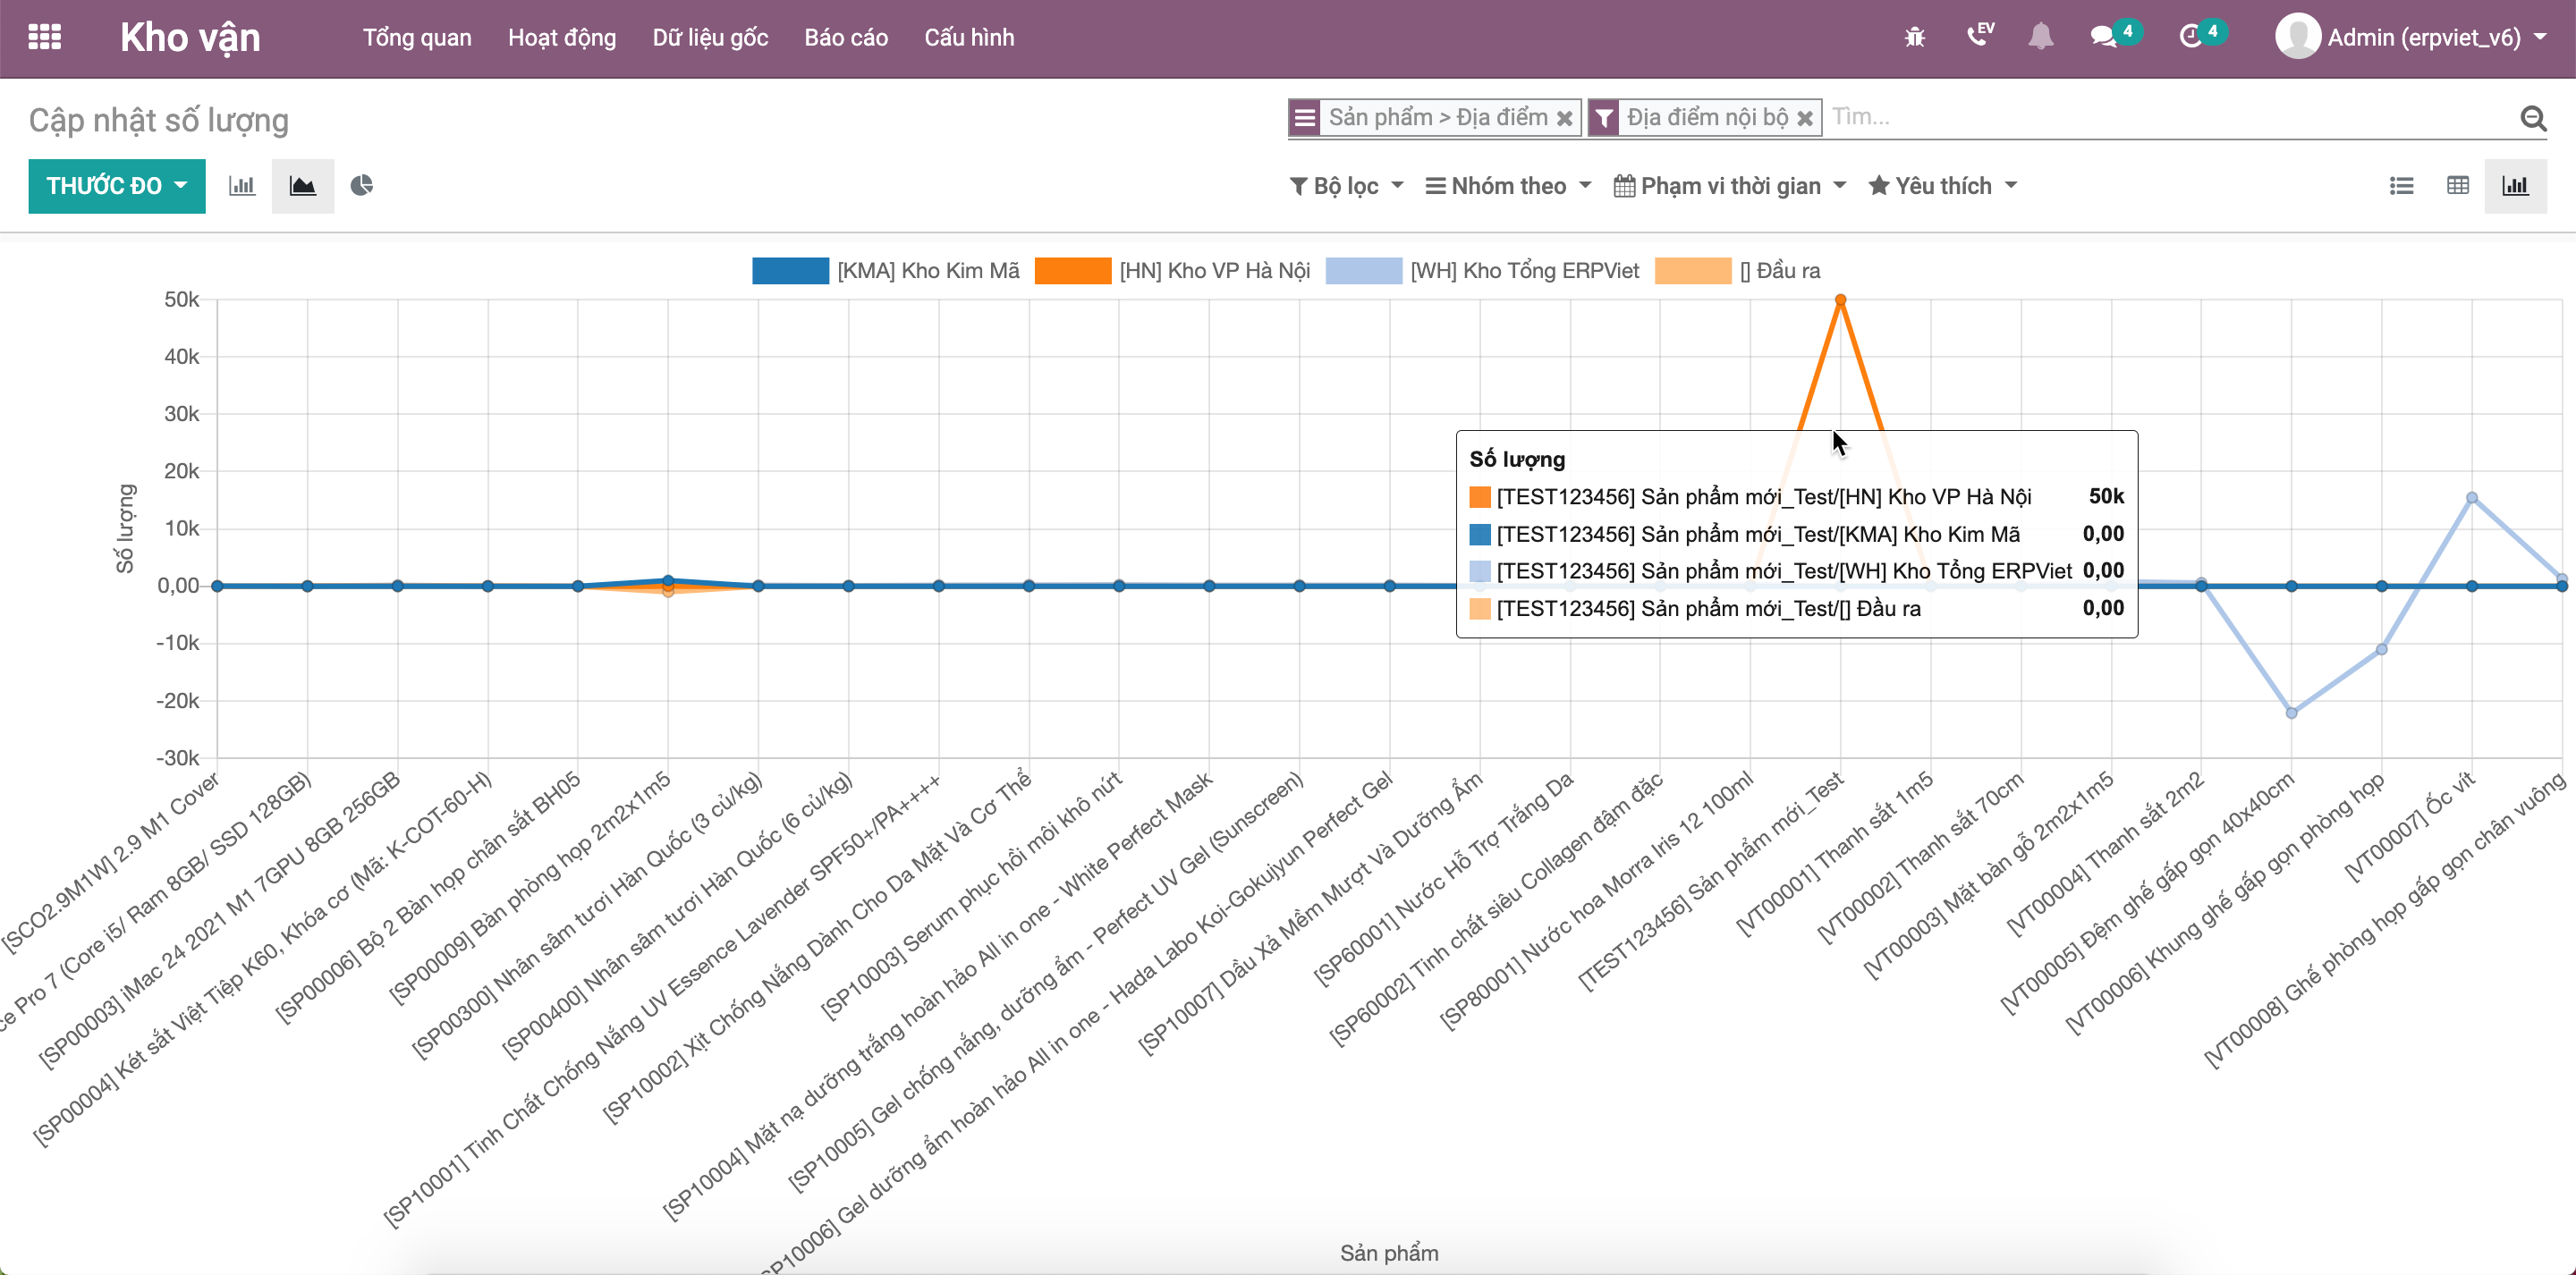Viewport: 2576px width, 1275px height.
Task: Switch to line chart mode
Action: click(303, 186)
